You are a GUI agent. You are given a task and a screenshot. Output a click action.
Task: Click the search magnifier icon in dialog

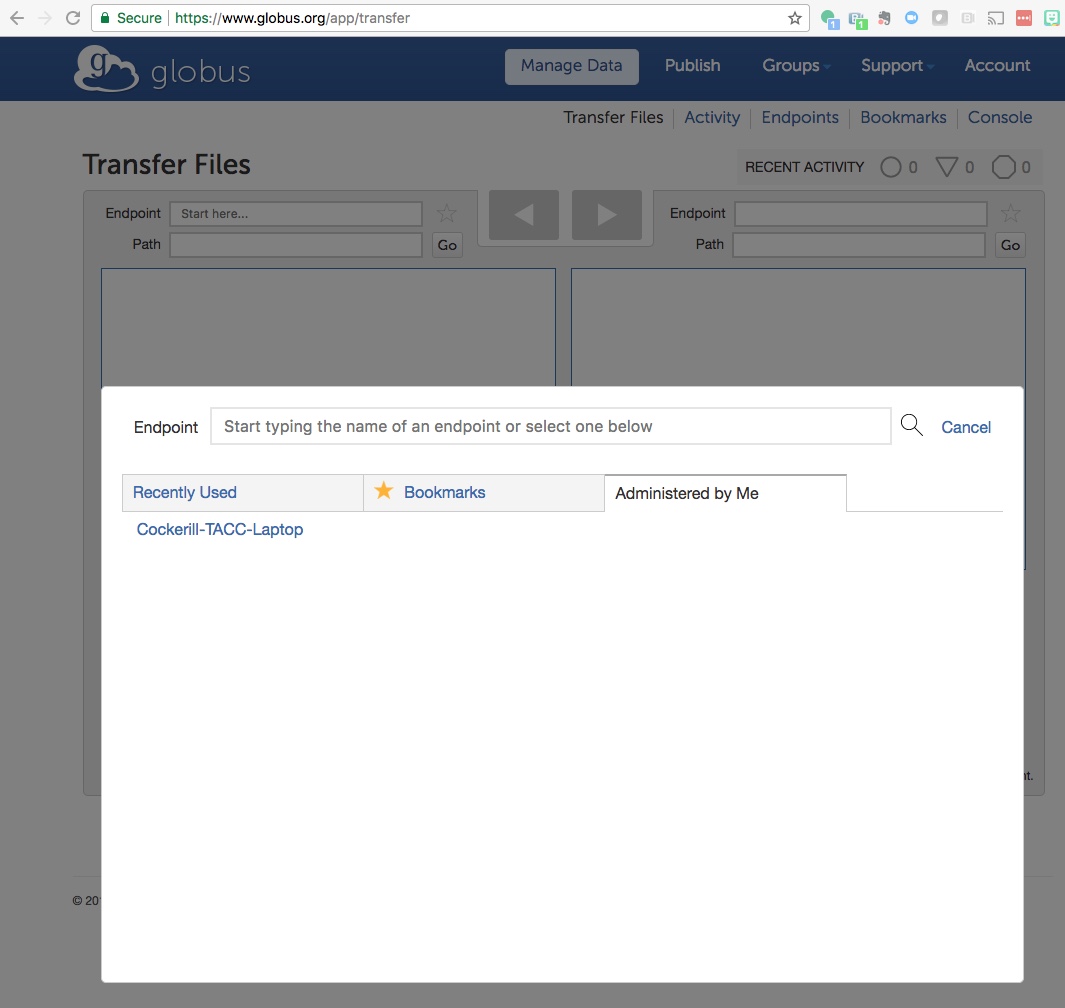911,425
